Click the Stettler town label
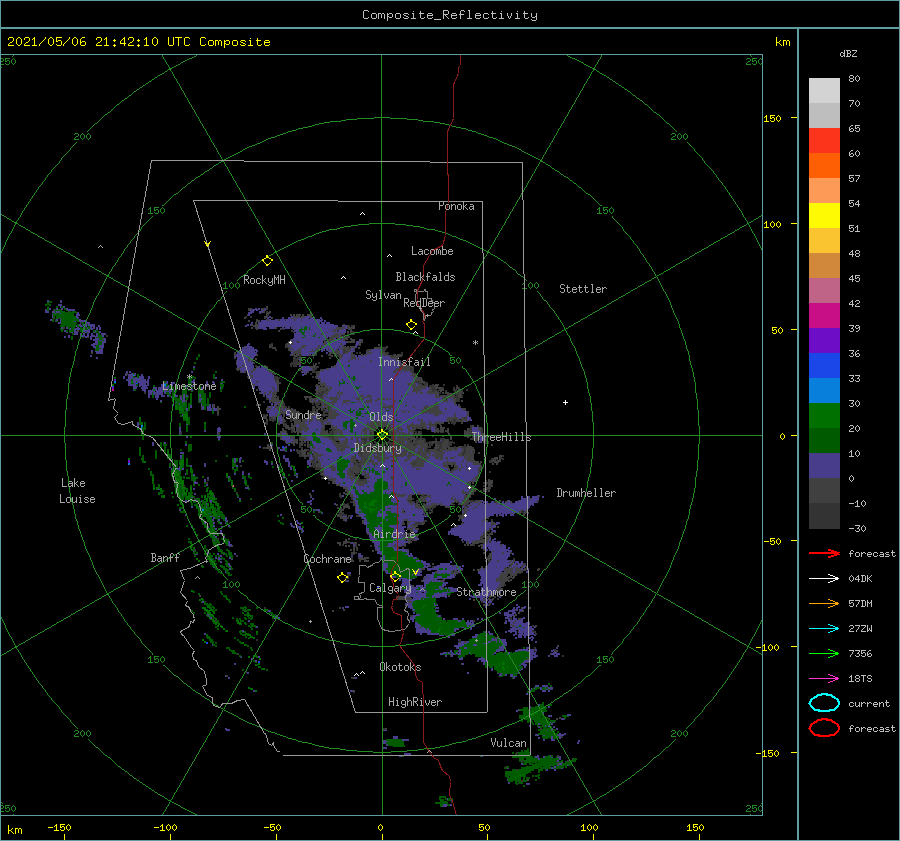The image size is (900, 841). coord(583,289)
